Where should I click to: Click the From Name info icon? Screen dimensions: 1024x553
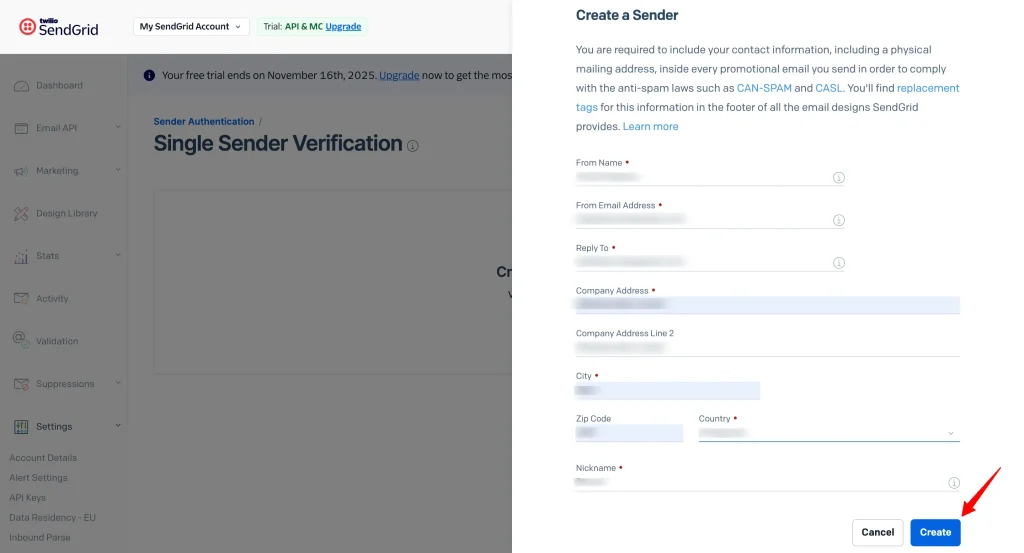click(838, 178)
